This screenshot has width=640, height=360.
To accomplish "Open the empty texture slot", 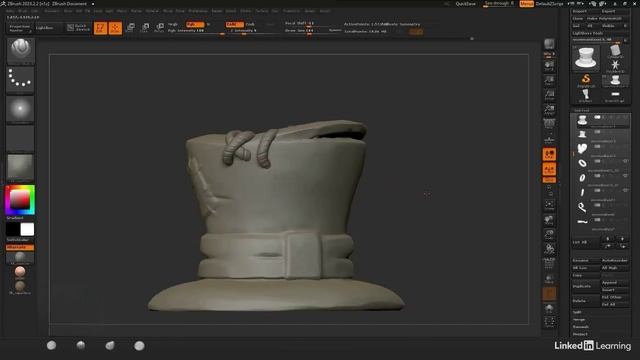I will tap(20, 138).
